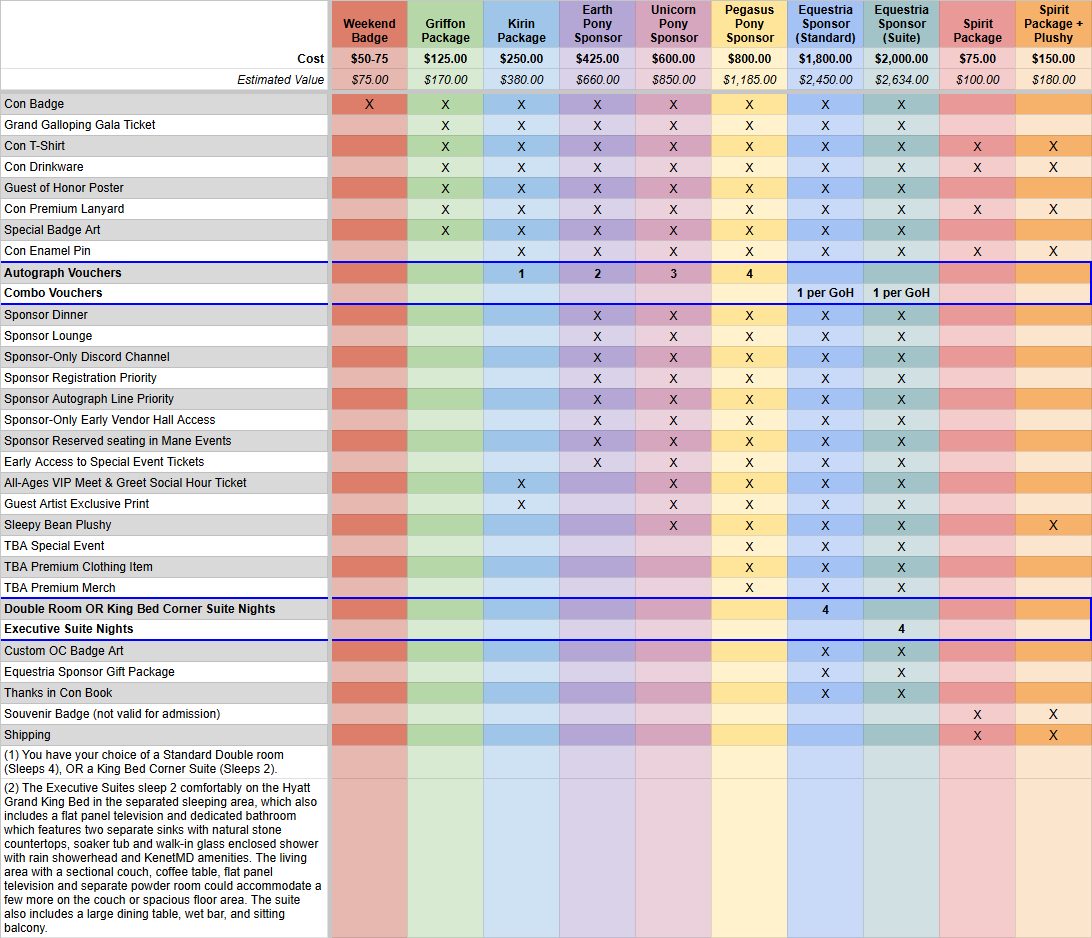
Task: Click the $50-75 cost cell
Action: click(369, 59)
